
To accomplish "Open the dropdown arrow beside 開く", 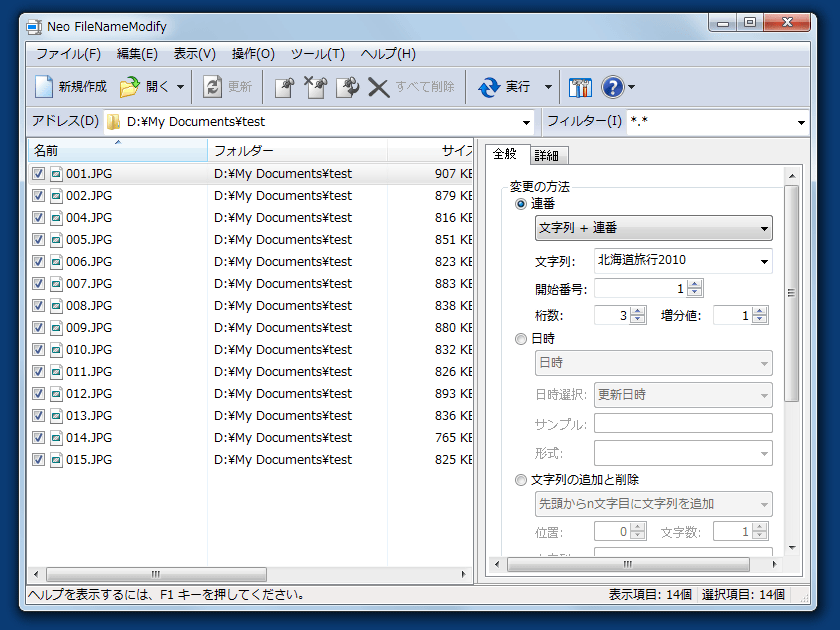I will pos(181,87).
